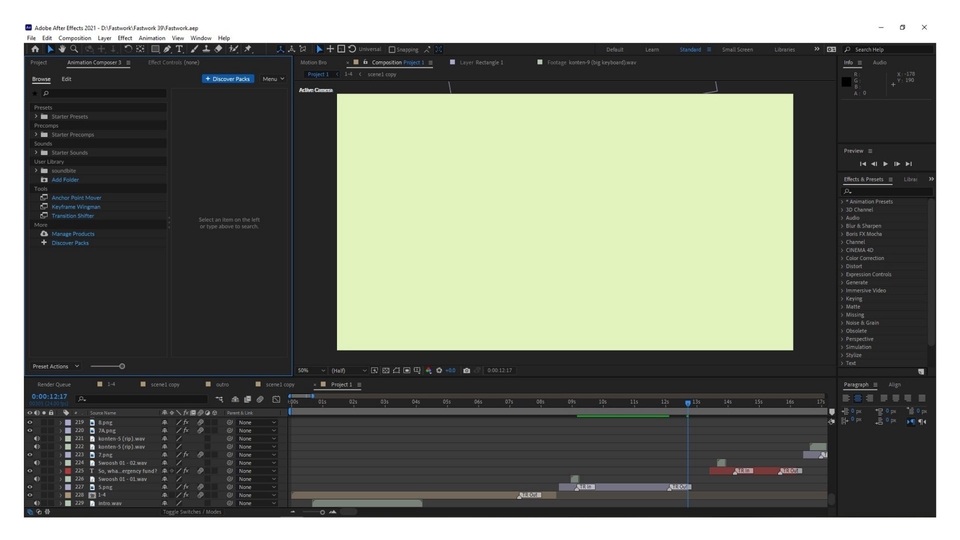Image resolution: width=960 pixels, height=540 pixels.
Task: Select the Selection arrow tool
Action: pos(50,49)
